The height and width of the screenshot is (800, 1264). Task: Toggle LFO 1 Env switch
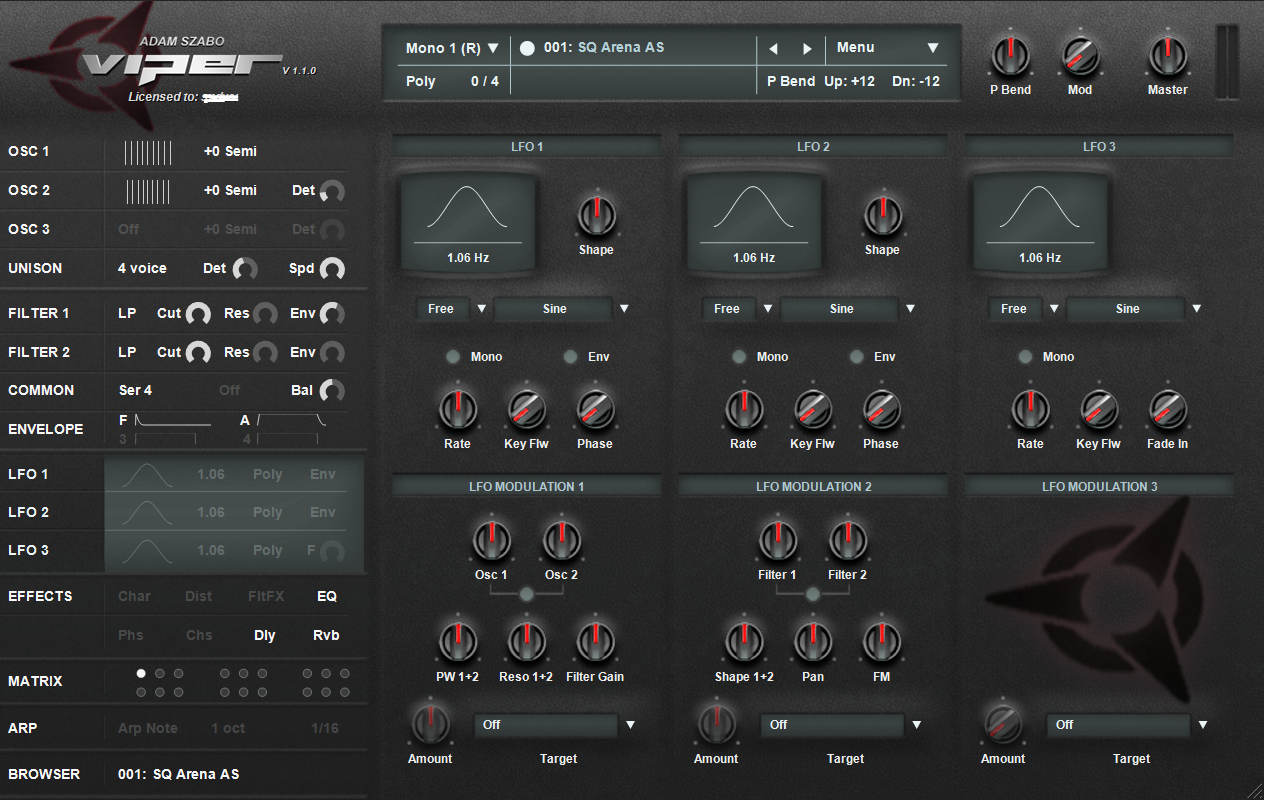point(571,357)
